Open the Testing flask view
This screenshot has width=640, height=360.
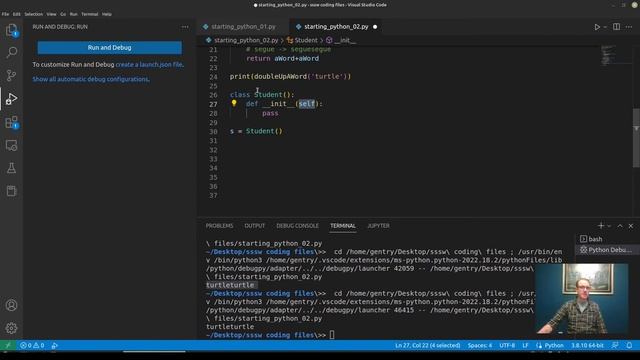pos(11,168)
